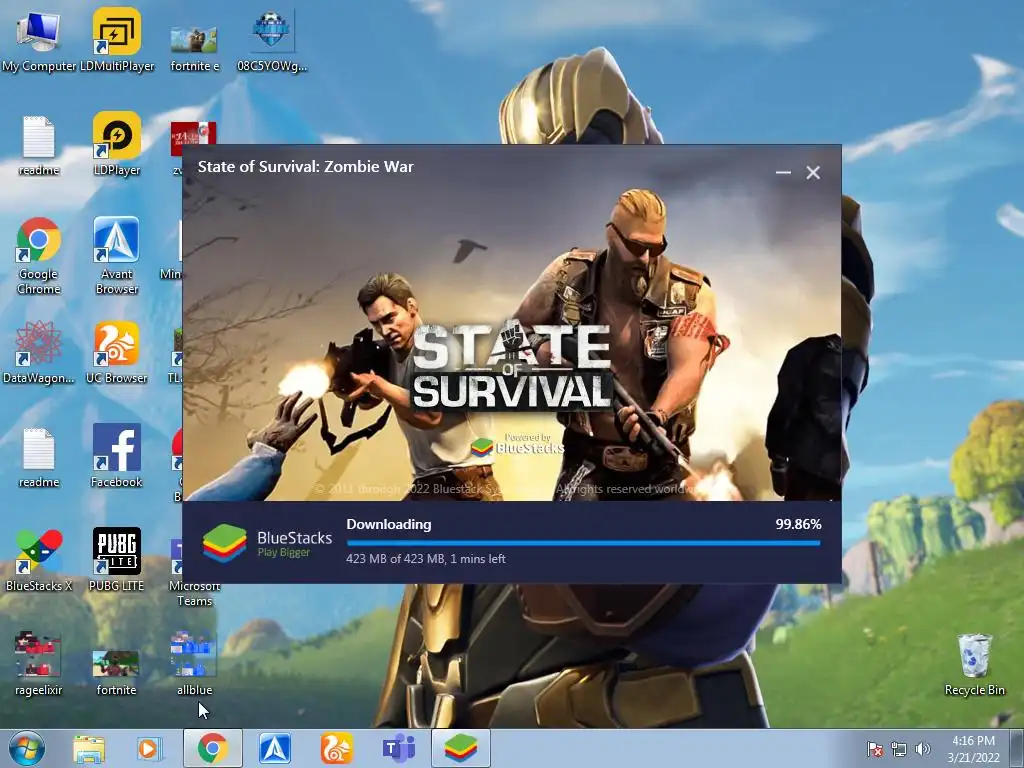Open Microsoft Teams desktop shortcut

click(x=195, y=573)
